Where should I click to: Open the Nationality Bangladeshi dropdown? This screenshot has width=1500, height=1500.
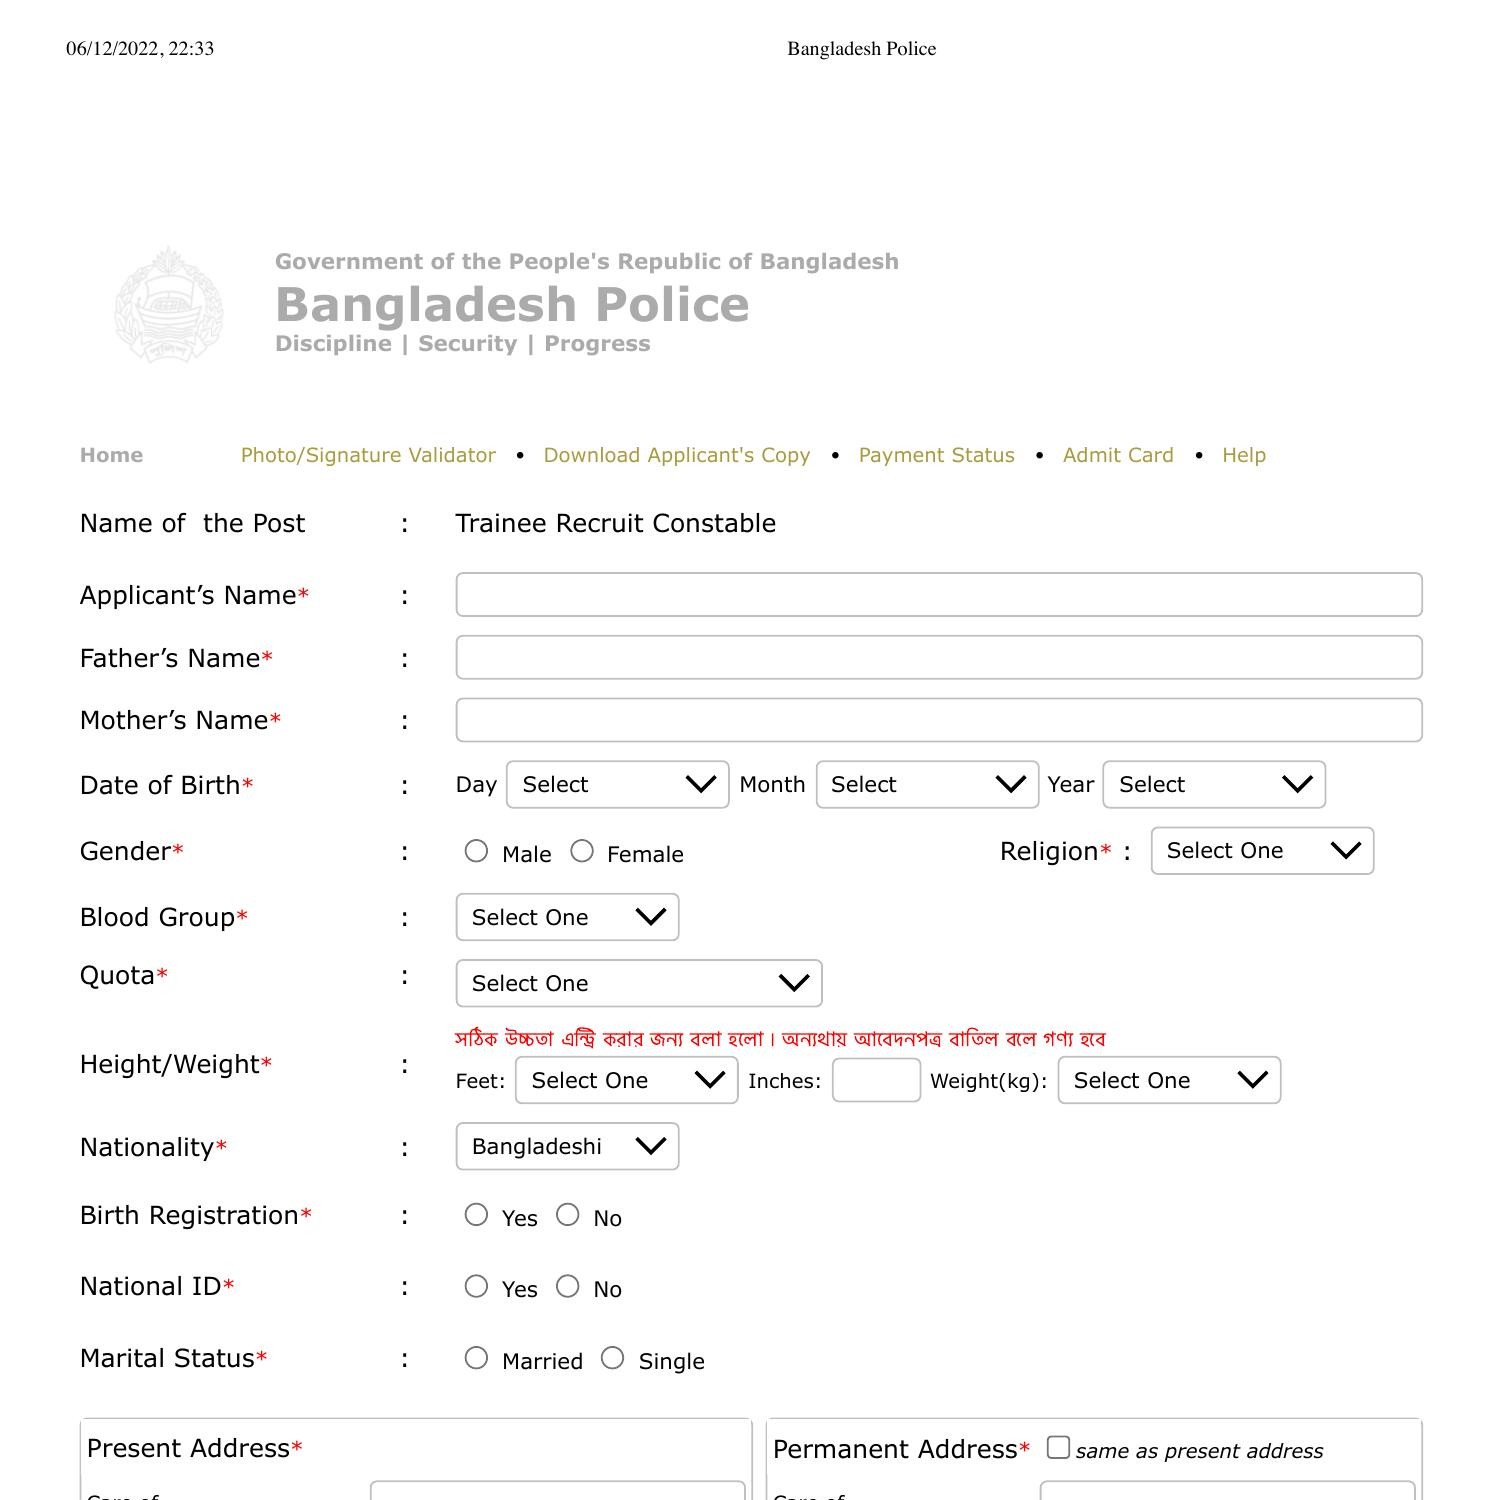[567, 1147]
